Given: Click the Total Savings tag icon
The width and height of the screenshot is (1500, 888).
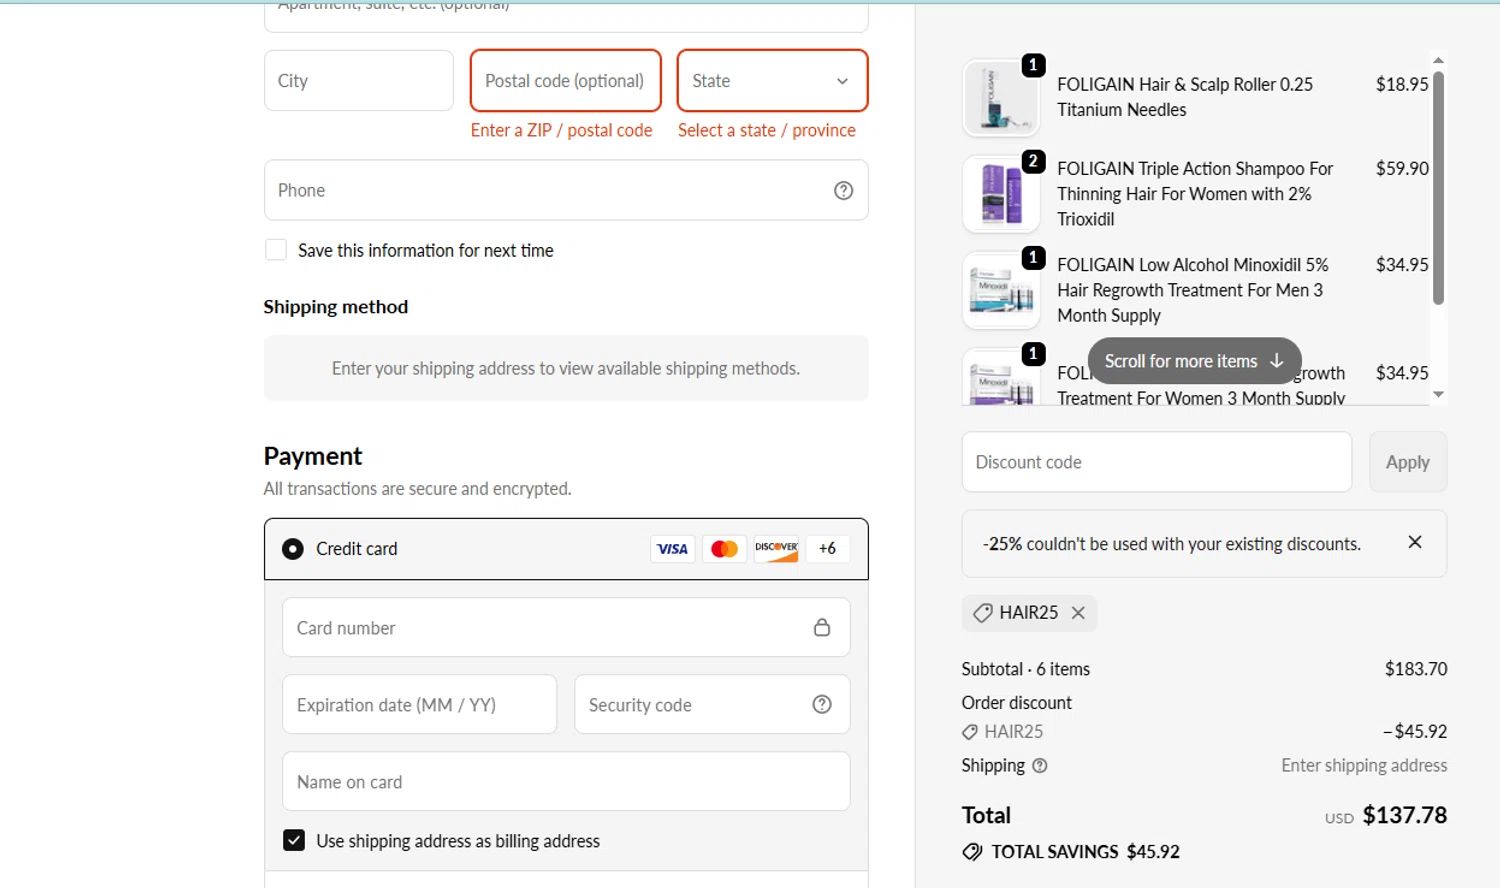Looking at the screenshot, I should click(972, 852).
